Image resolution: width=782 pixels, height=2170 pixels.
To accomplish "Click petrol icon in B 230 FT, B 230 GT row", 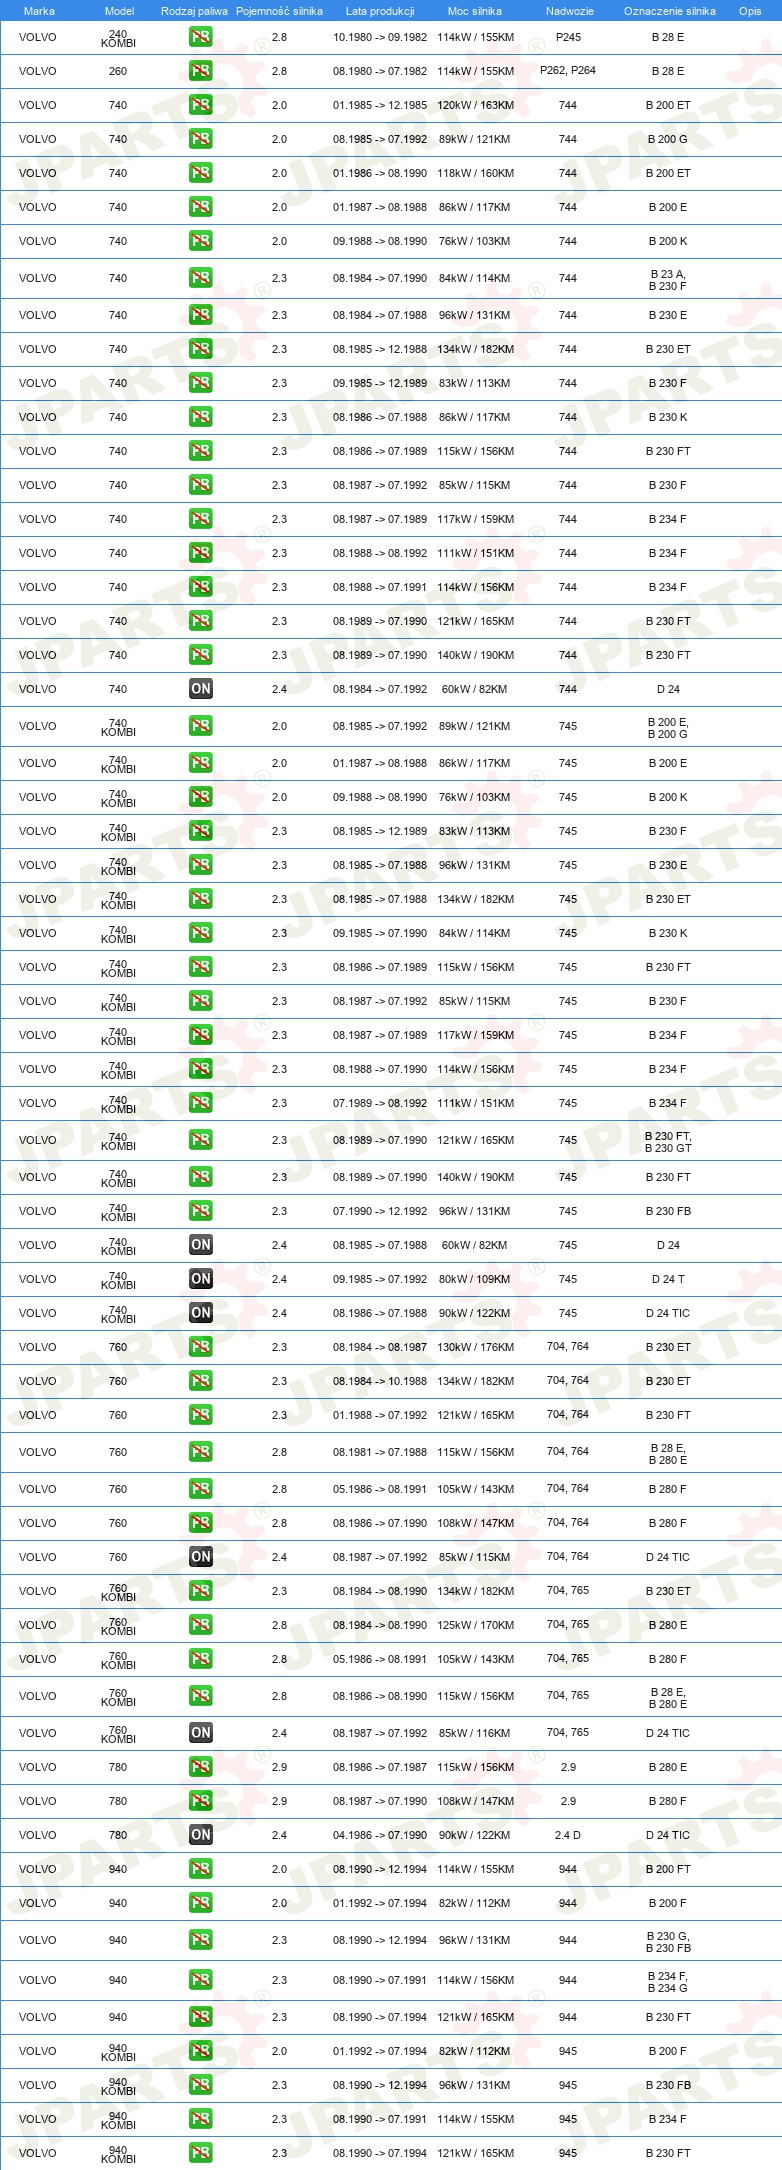I will [201, 1140].
